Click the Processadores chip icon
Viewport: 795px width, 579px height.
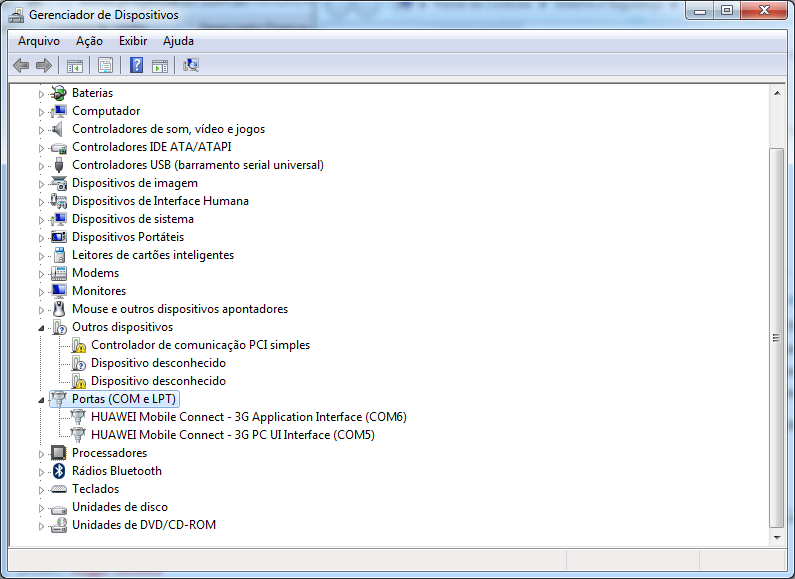pyautogui.click(x=59, y=453)
